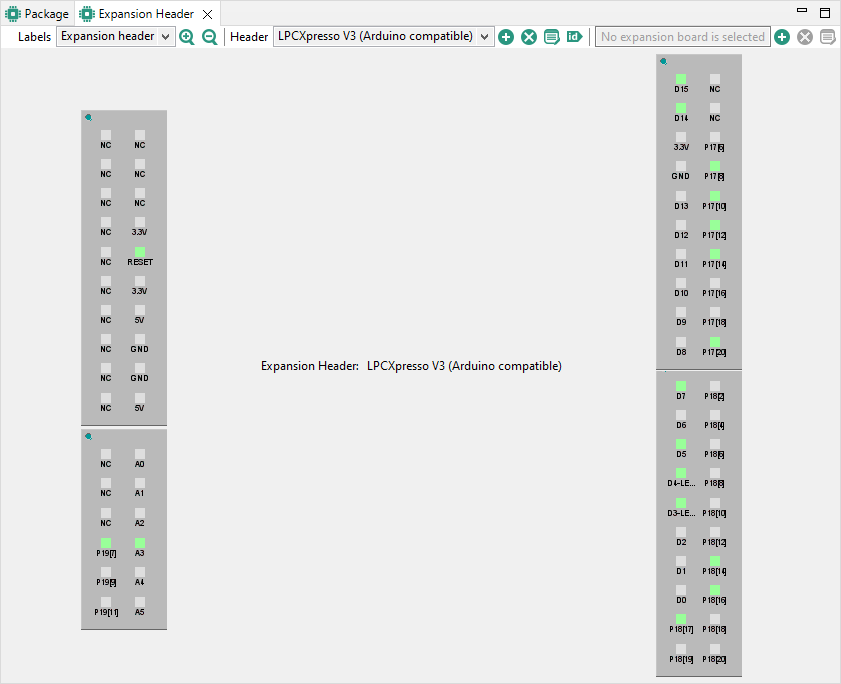Viewport: 841px width, 684px height.
Task: Close the Expansion Header tab
Action: (x=207, y=14)
